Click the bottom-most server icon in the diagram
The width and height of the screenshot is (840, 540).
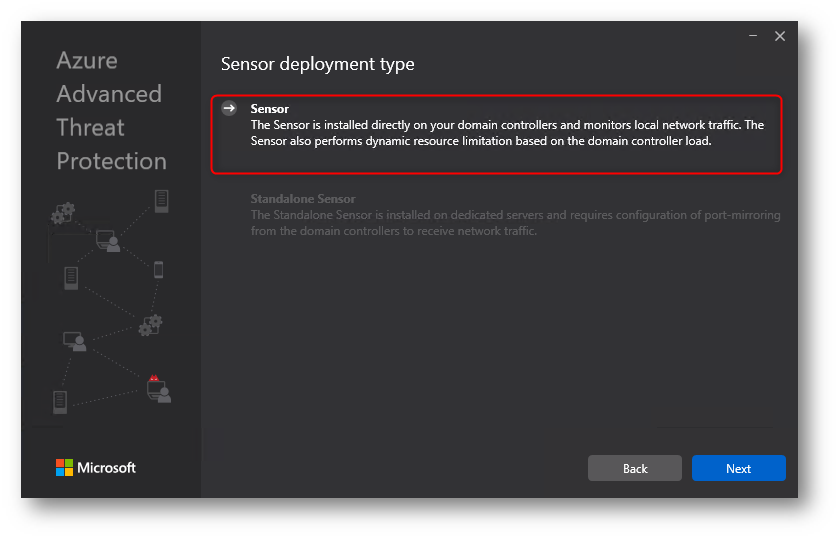tap(60, 402)
